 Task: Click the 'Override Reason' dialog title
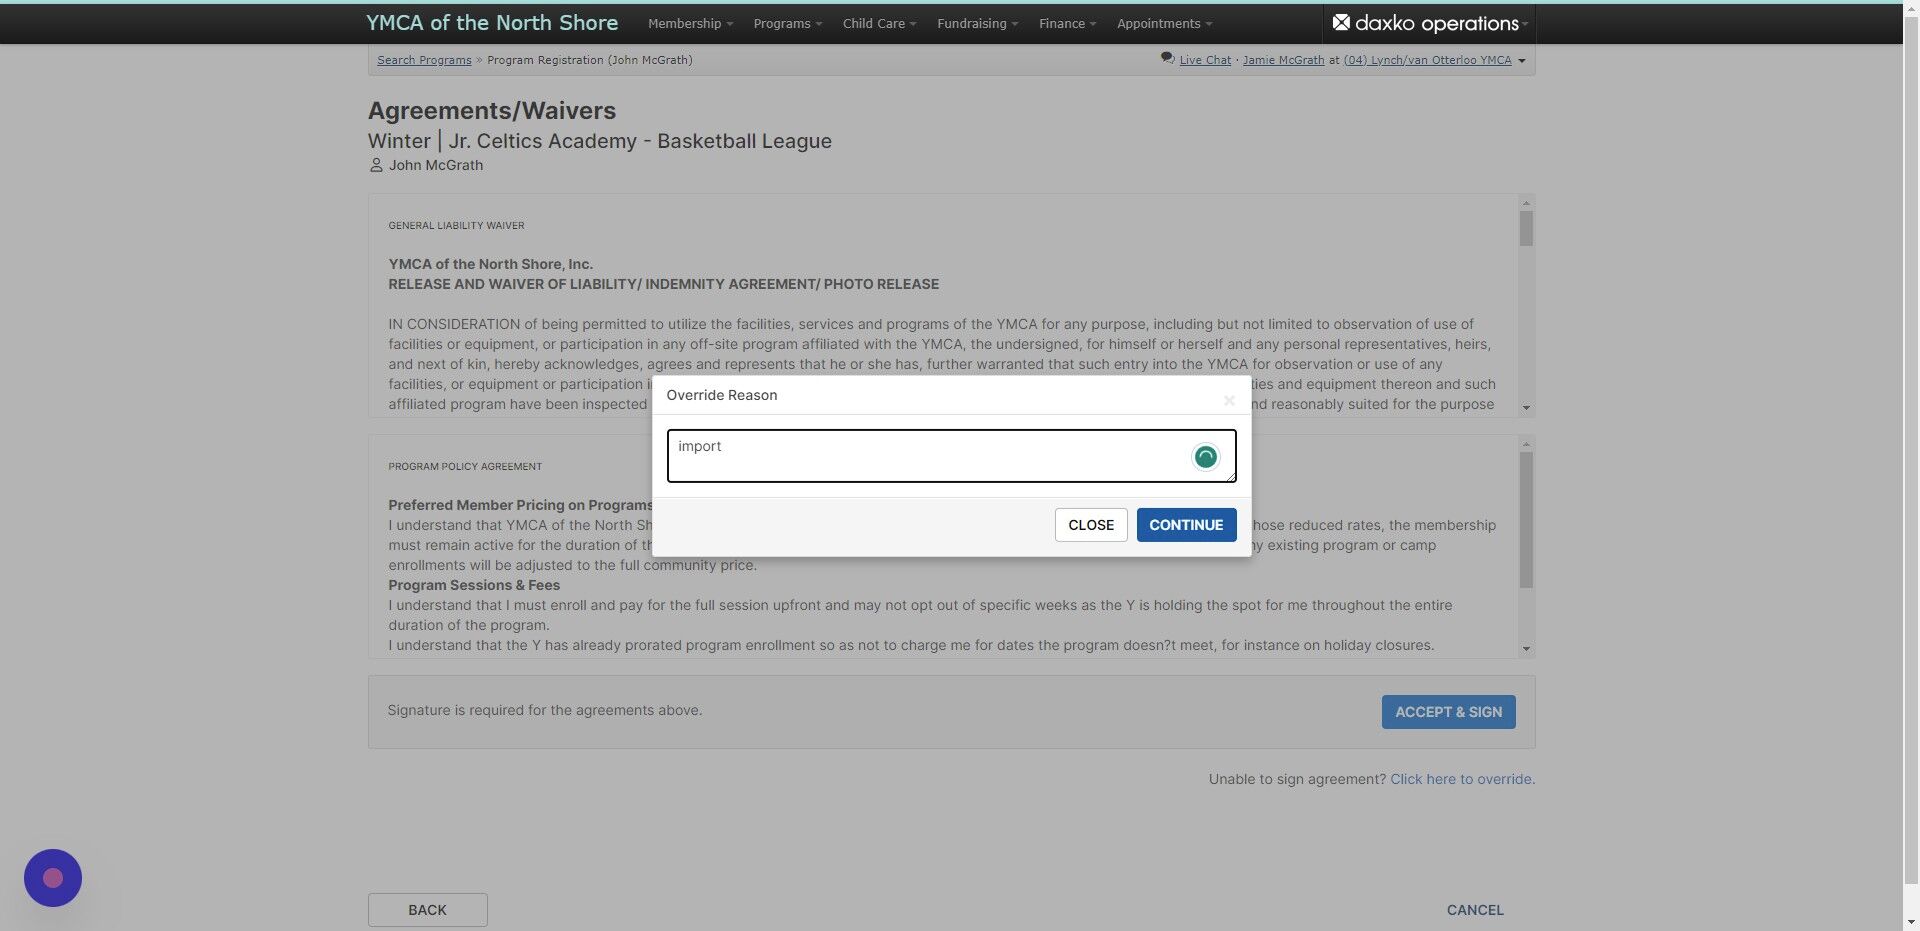[722, 395]
